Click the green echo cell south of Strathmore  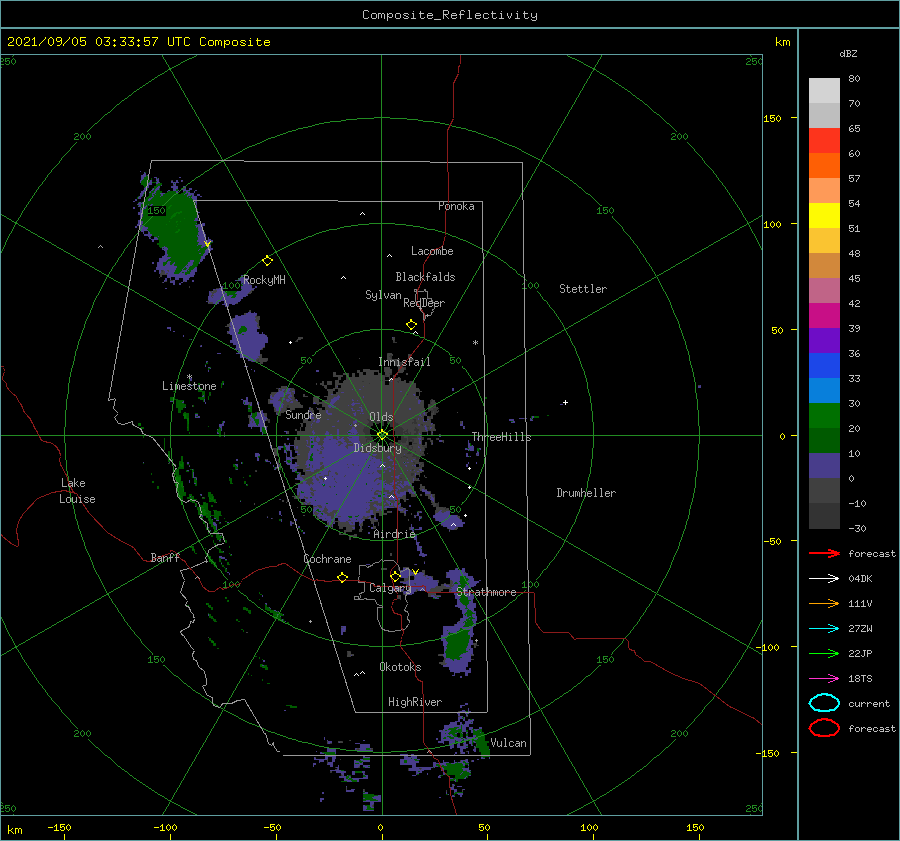[x=458, y=643]
